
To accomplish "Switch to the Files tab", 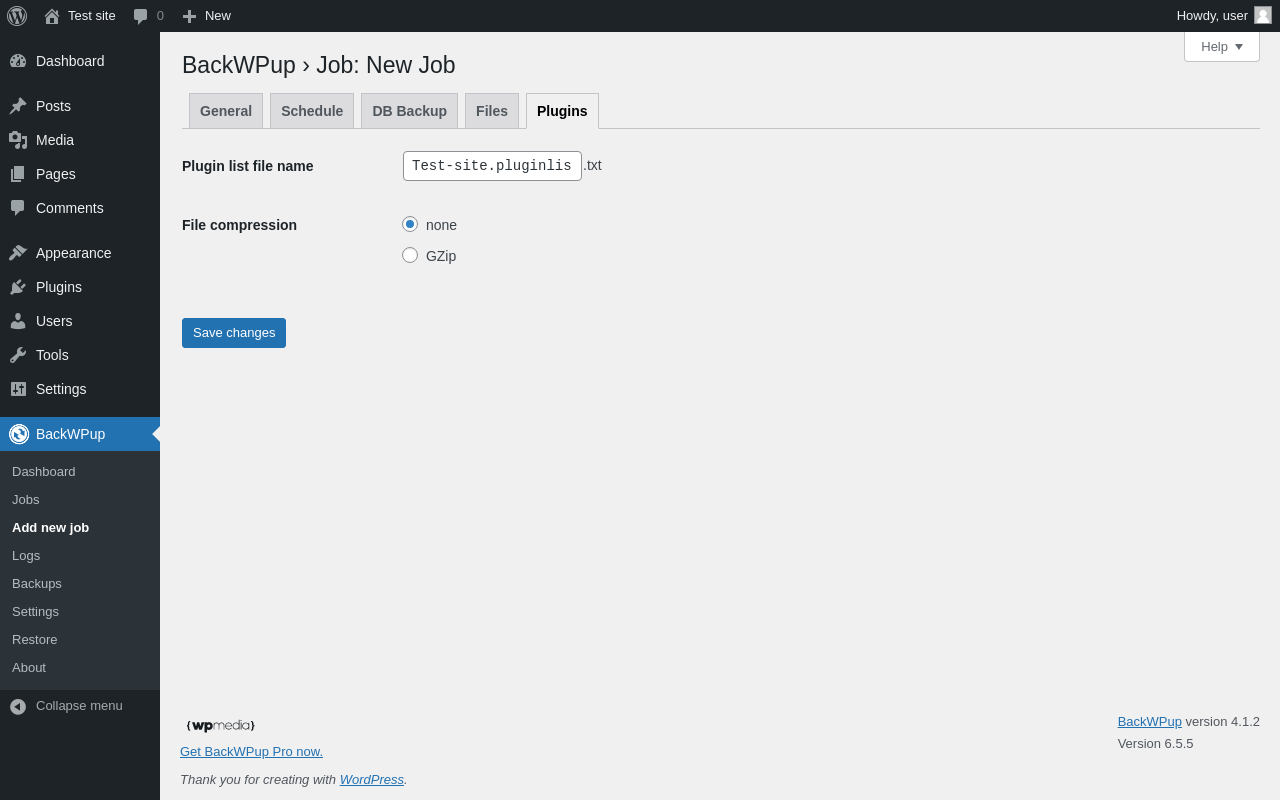I will [492, 111].
